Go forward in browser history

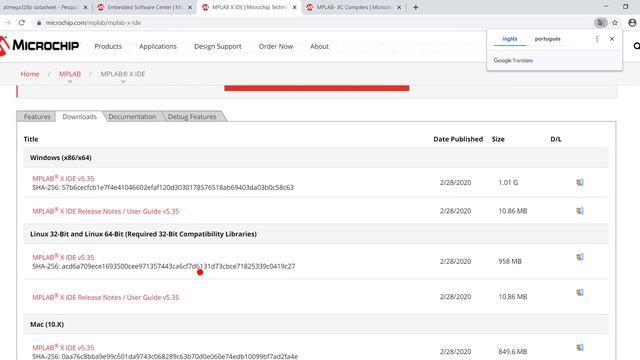click(x=7, y=23)
